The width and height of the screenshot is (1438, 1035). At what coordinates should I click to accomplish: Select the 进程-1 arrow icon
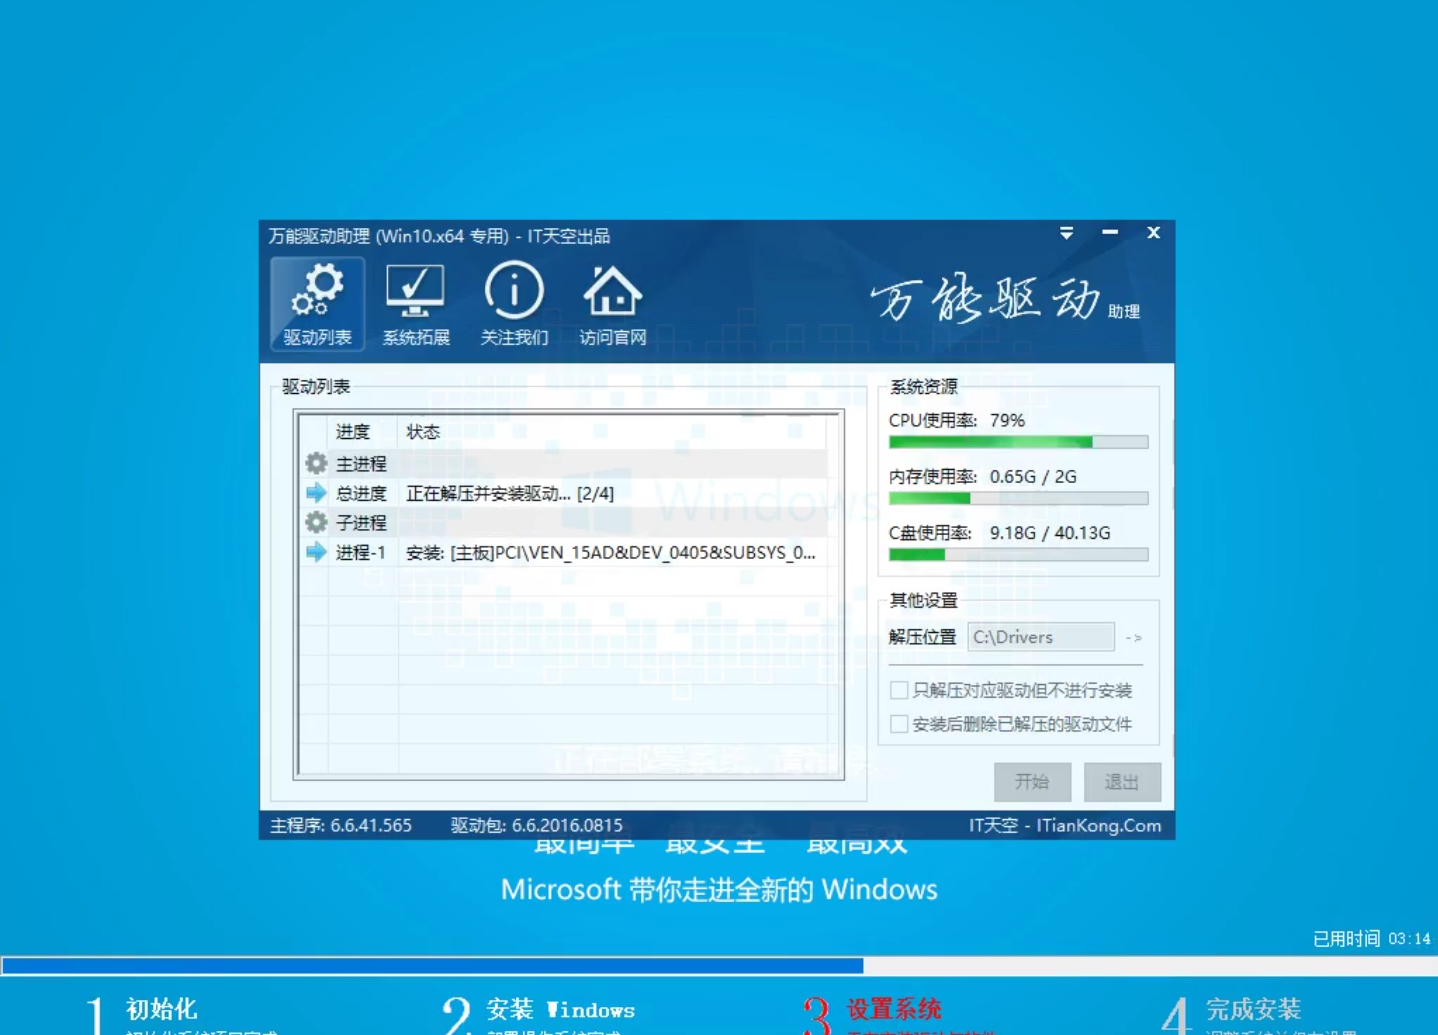point(316,551)
